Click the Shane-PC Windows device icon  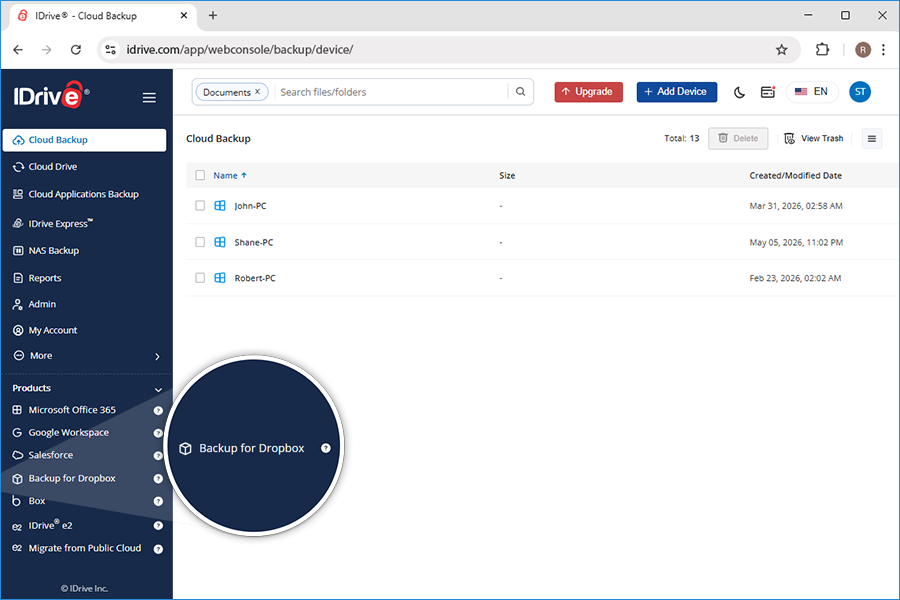220,242
